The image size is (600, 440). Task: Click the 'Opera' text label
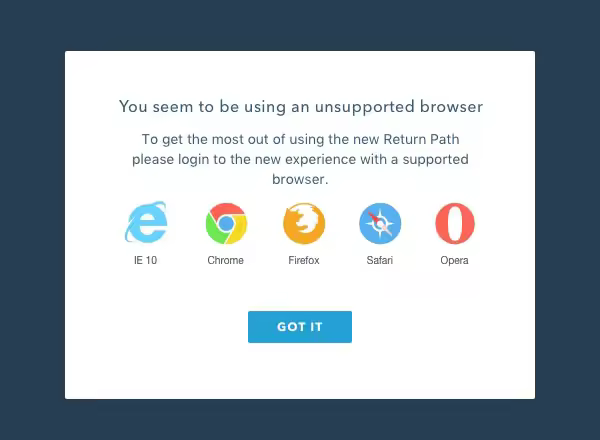(454, 261)
